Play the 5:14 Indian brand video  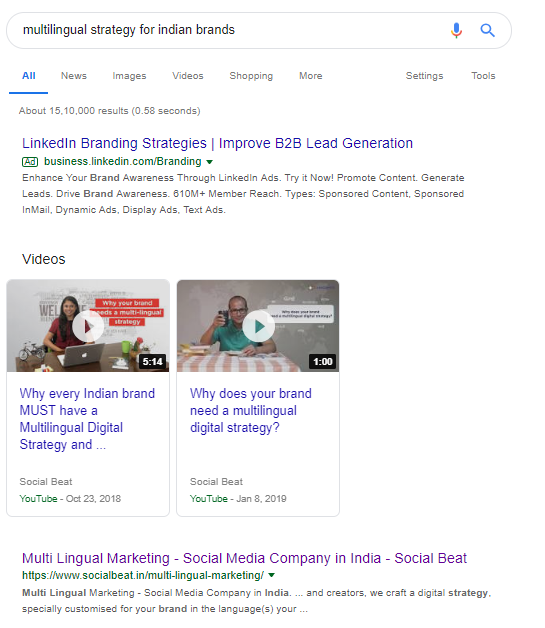pos(88,326)
